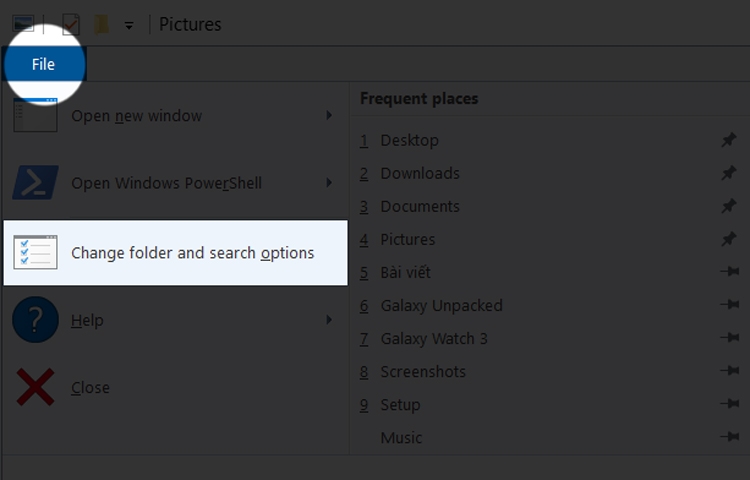Click the folder icon in title bar

(101, 24)
